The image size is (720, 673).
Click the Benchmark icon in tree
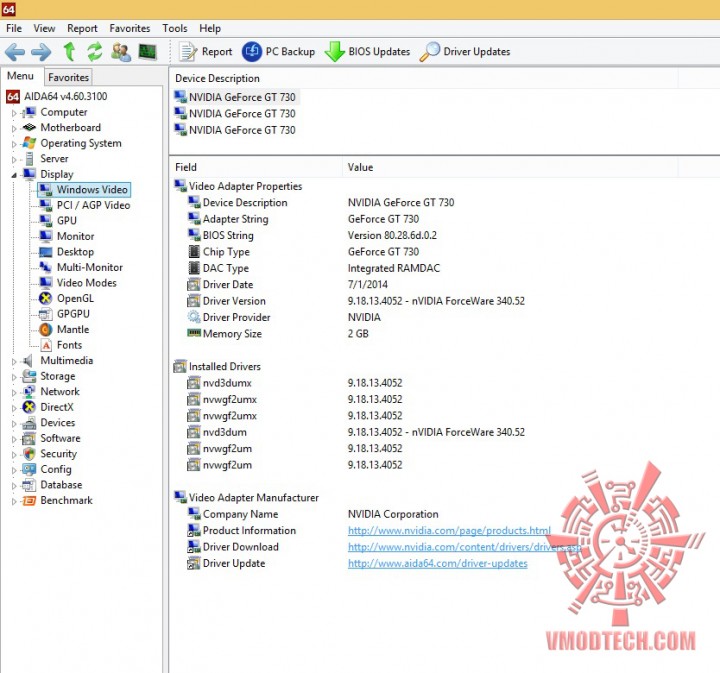29,500
